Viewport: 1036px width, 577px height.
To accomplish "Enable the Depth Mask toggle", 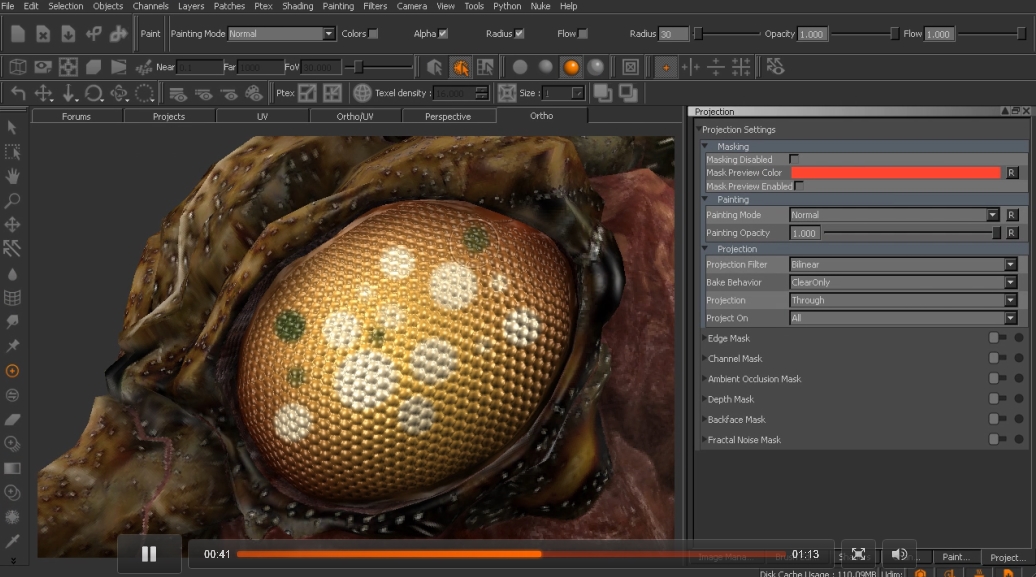I will tap(997, 399).
